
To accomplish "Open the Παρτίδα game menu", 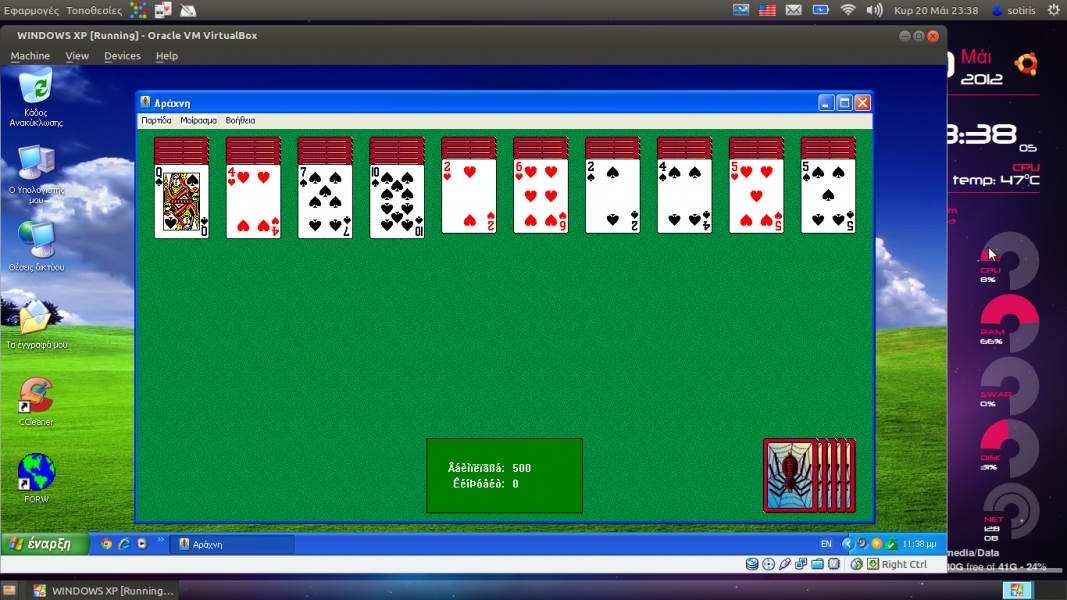I will click(x=156, y=120).
